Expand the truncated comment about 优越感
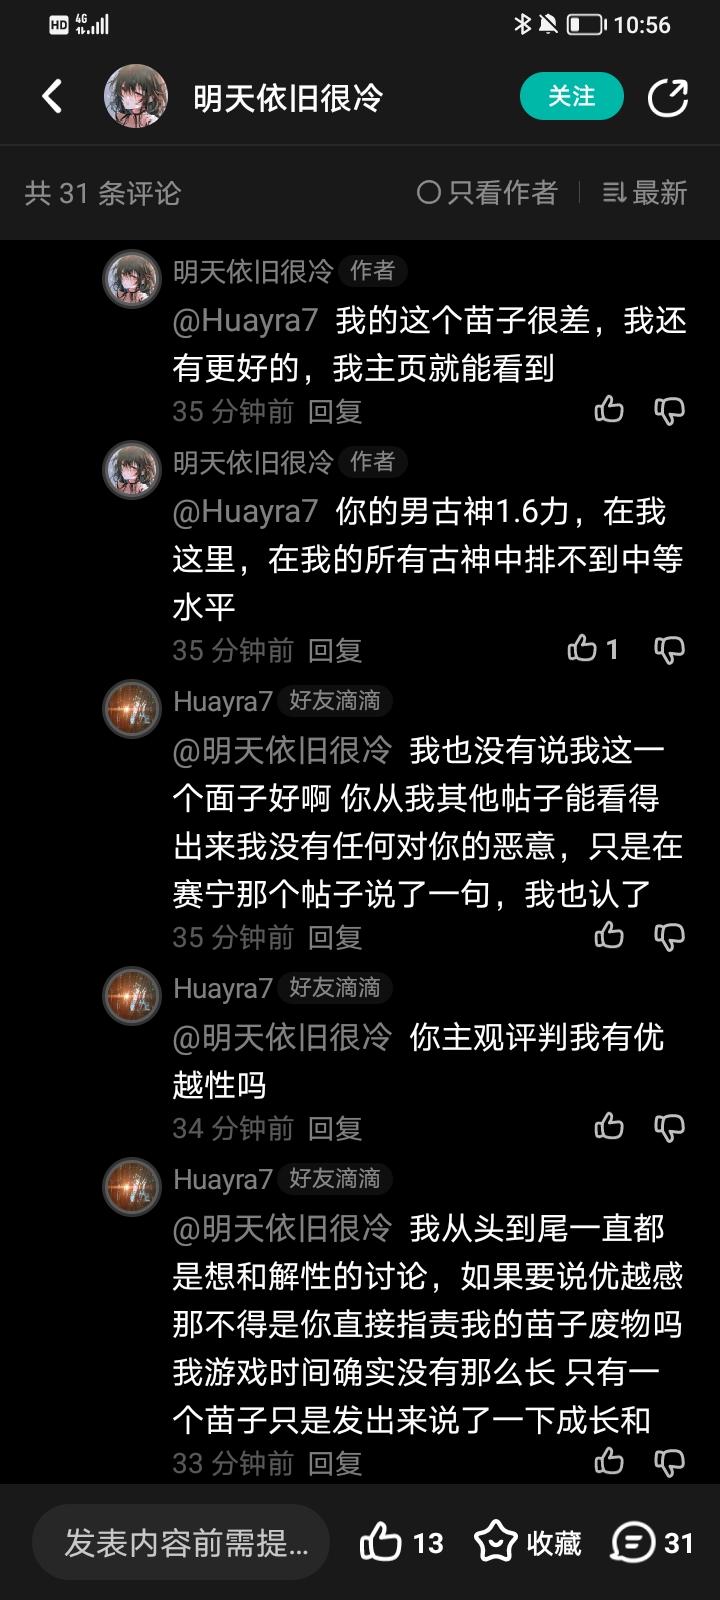 point(429,1324)
